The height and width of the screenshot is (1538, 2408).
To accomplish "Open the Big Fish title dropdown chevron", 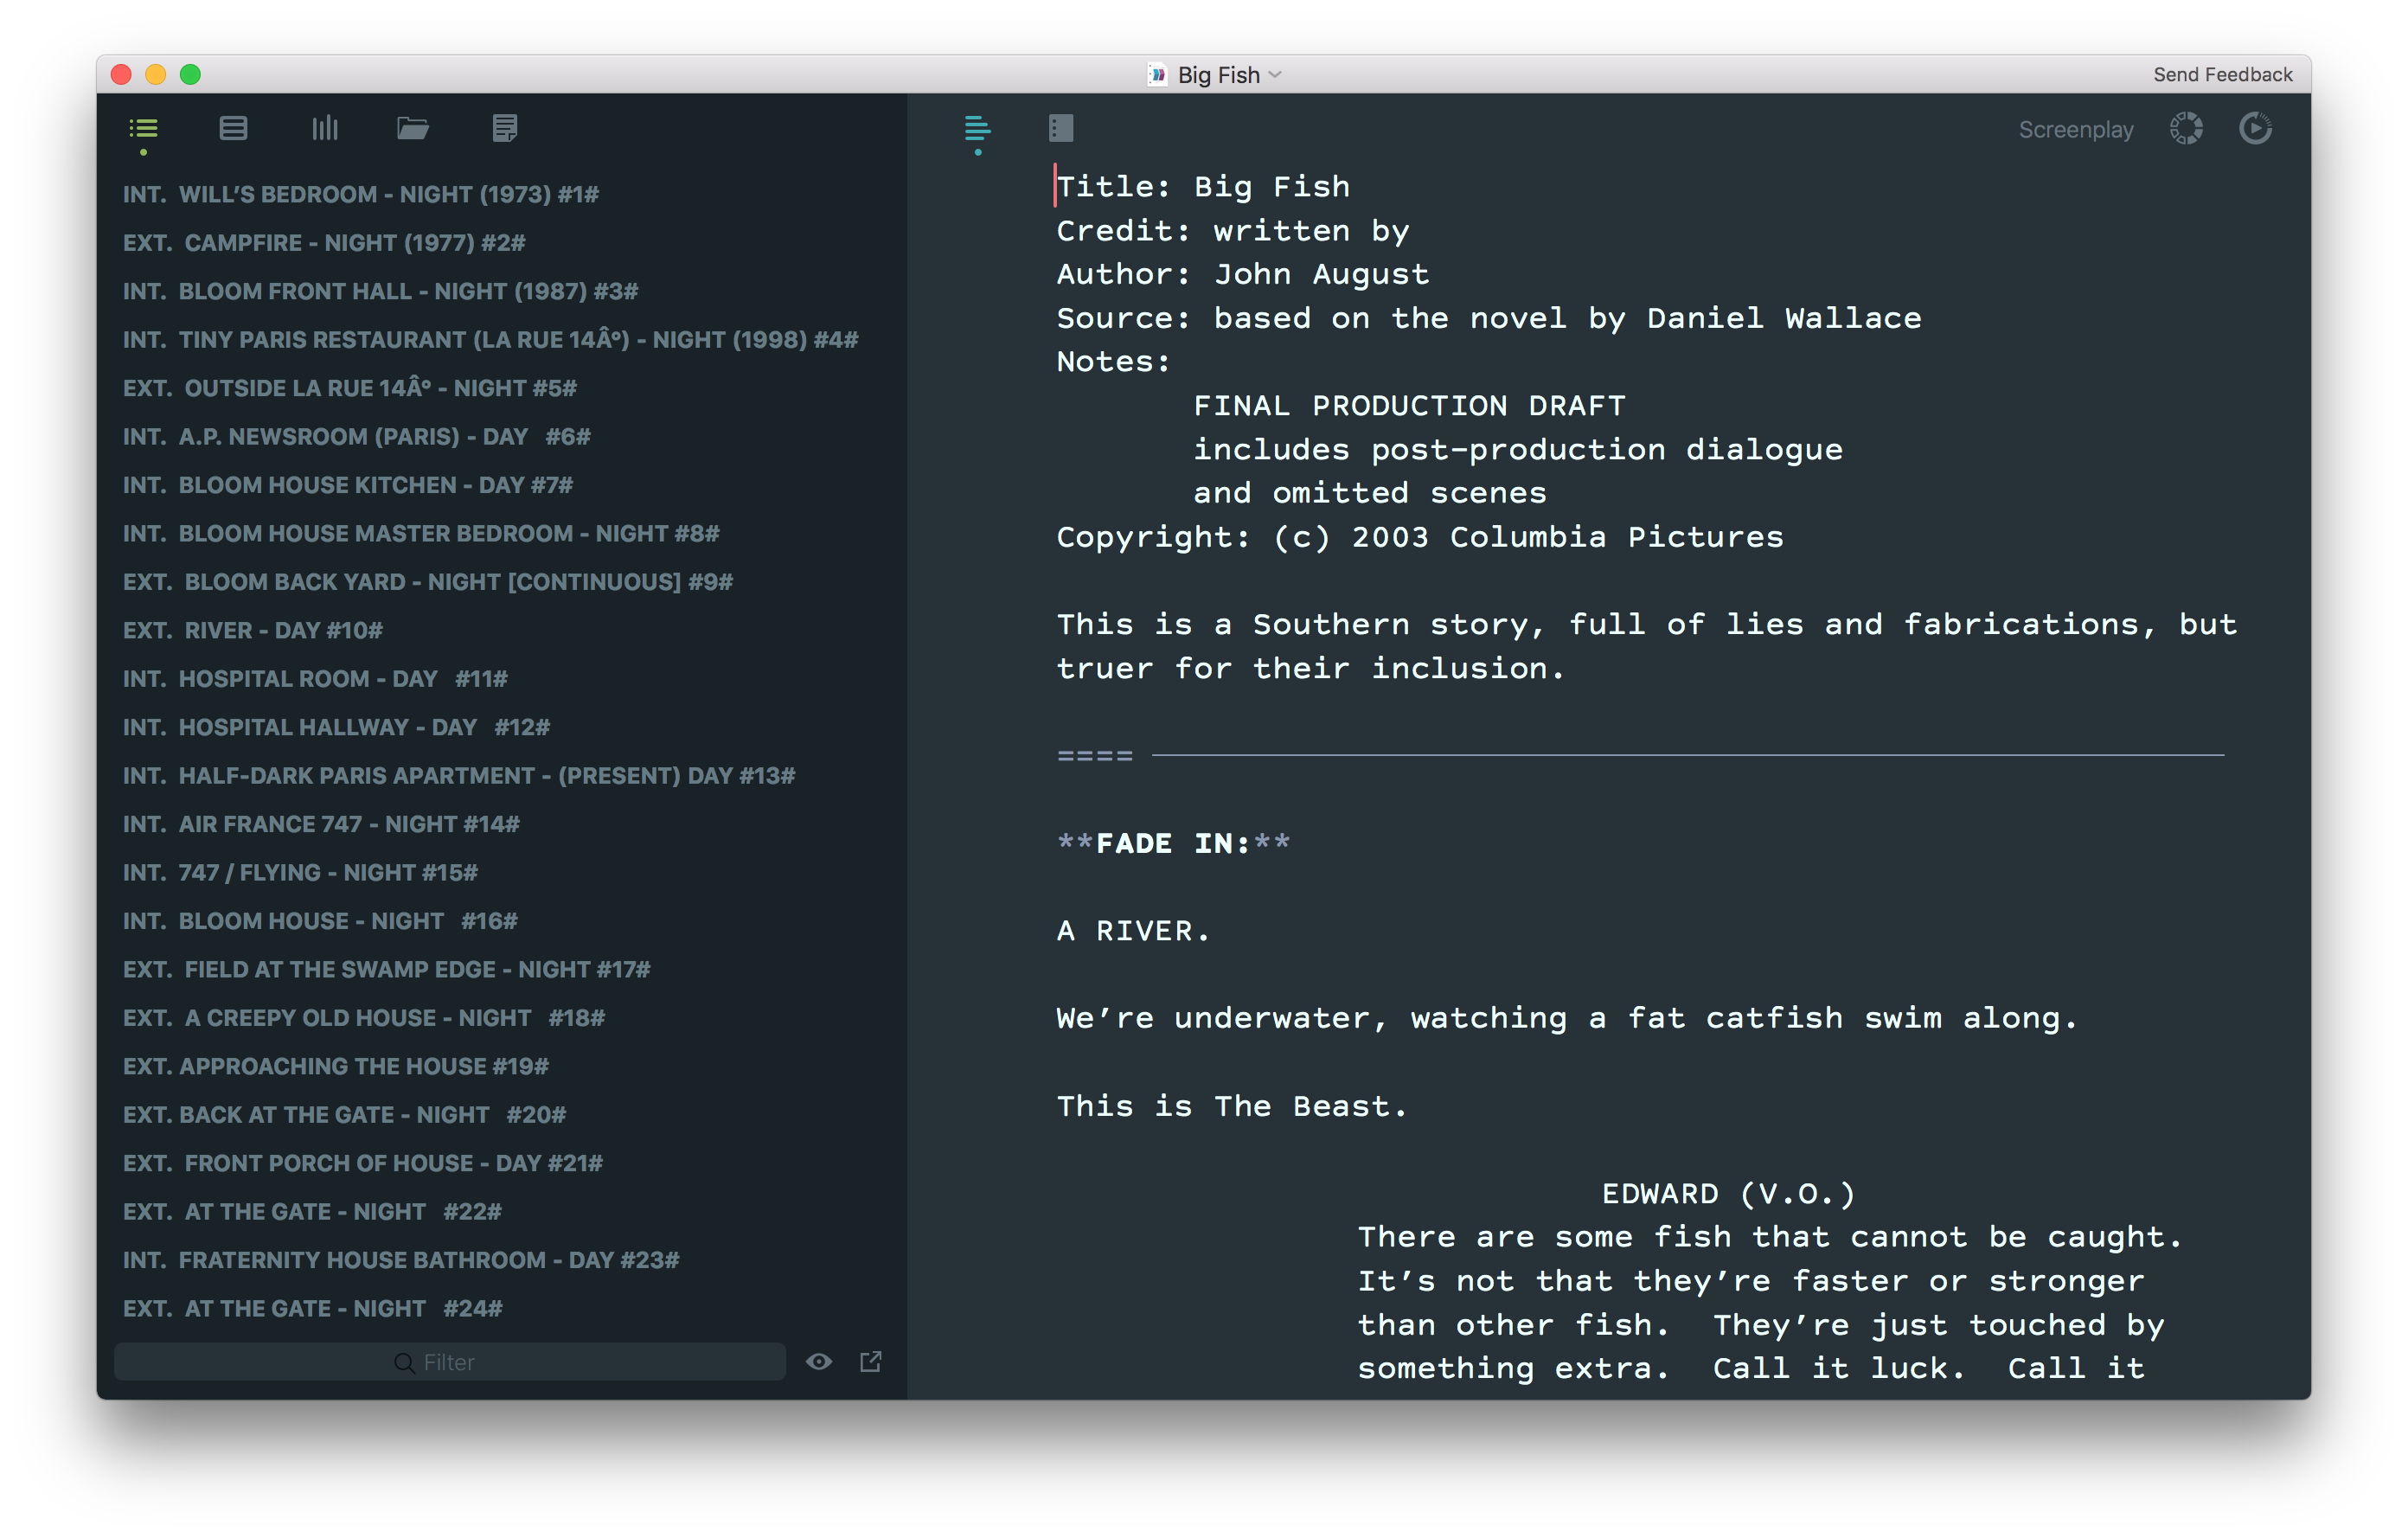I will [1275, 75].
